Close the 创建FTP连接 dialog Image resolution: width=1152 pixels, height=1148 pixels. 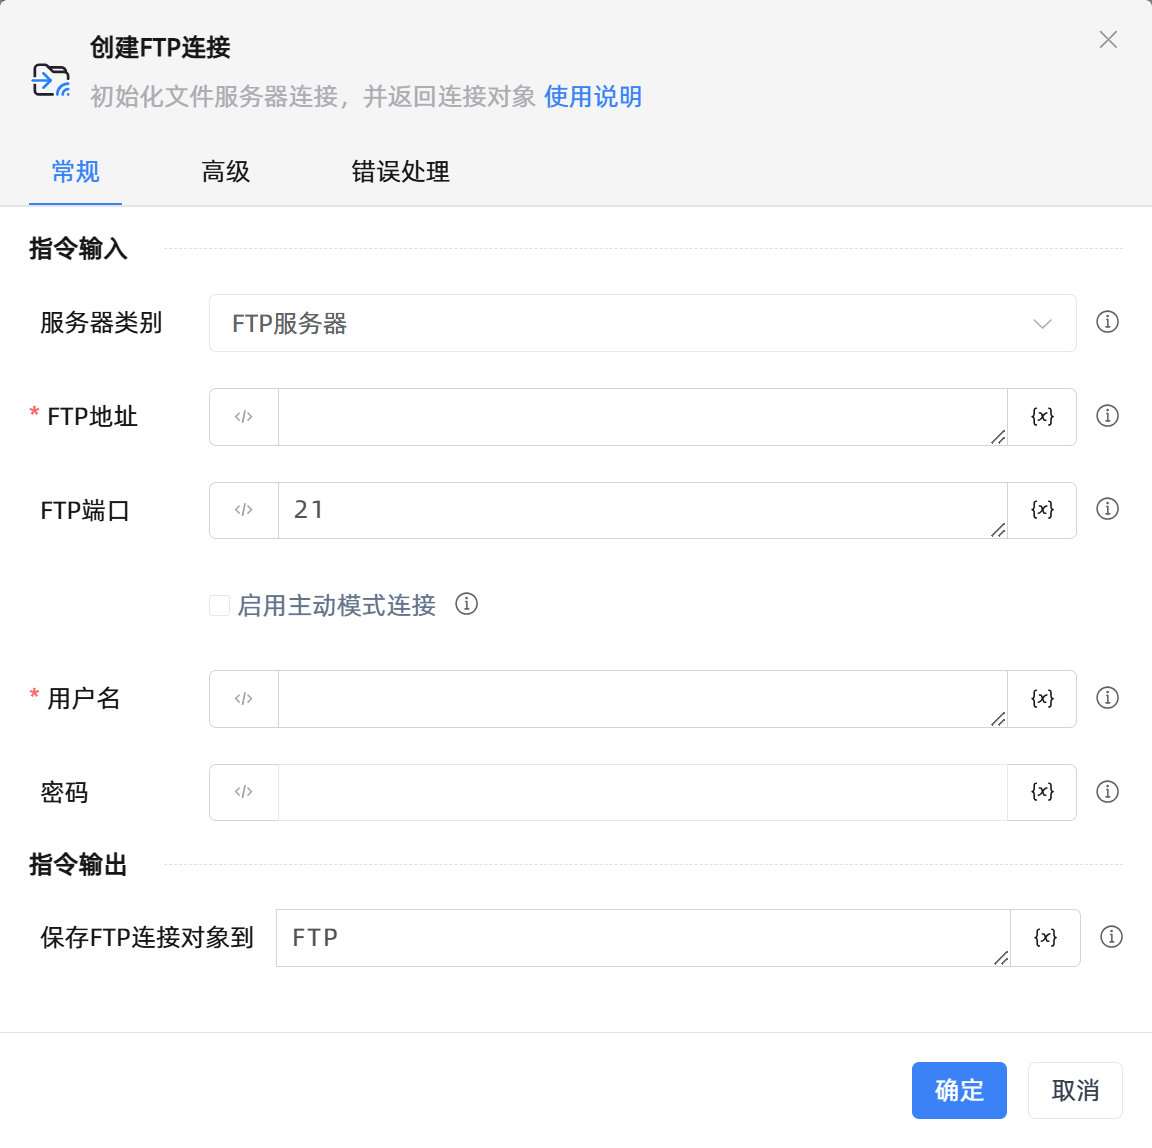point(1108,40)
